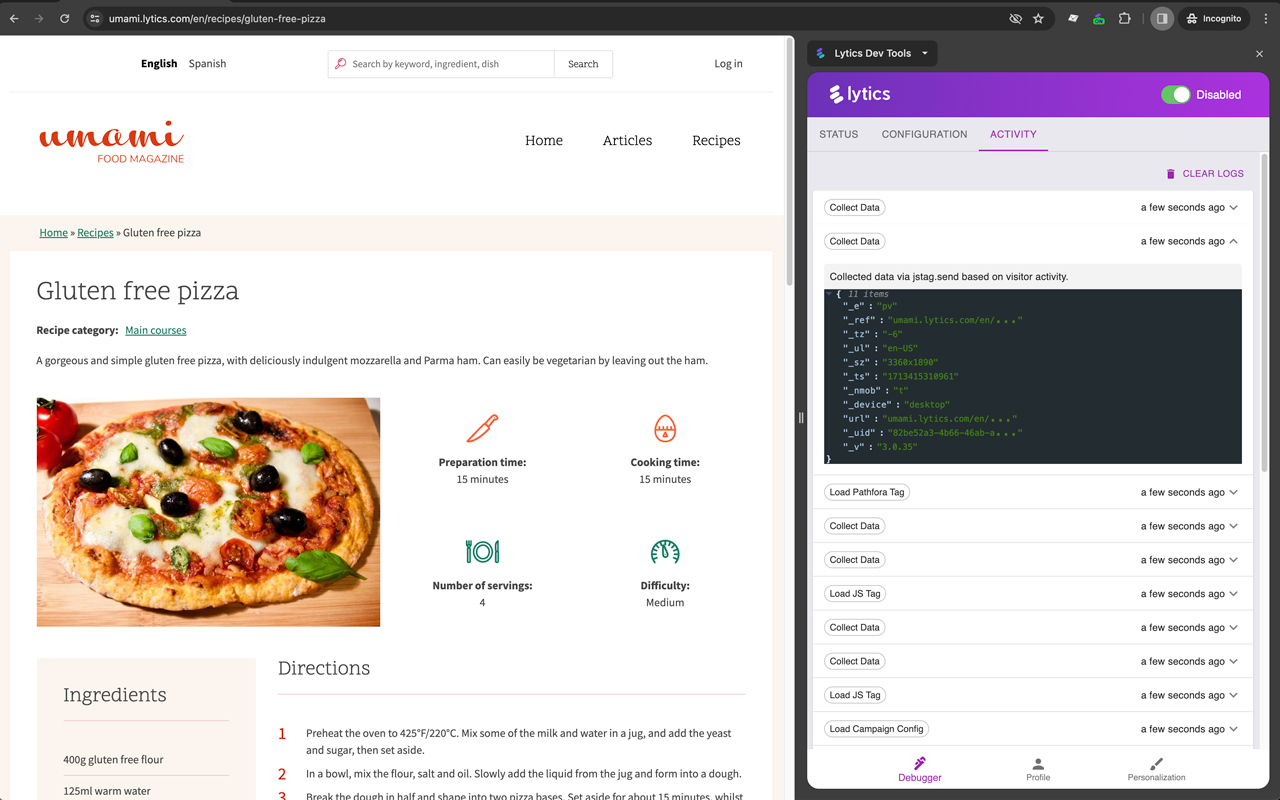The height and width of the screenshot is (800, 1280).
Task: Collapse the expanded Collect Data log entry
Action: 1233,241
